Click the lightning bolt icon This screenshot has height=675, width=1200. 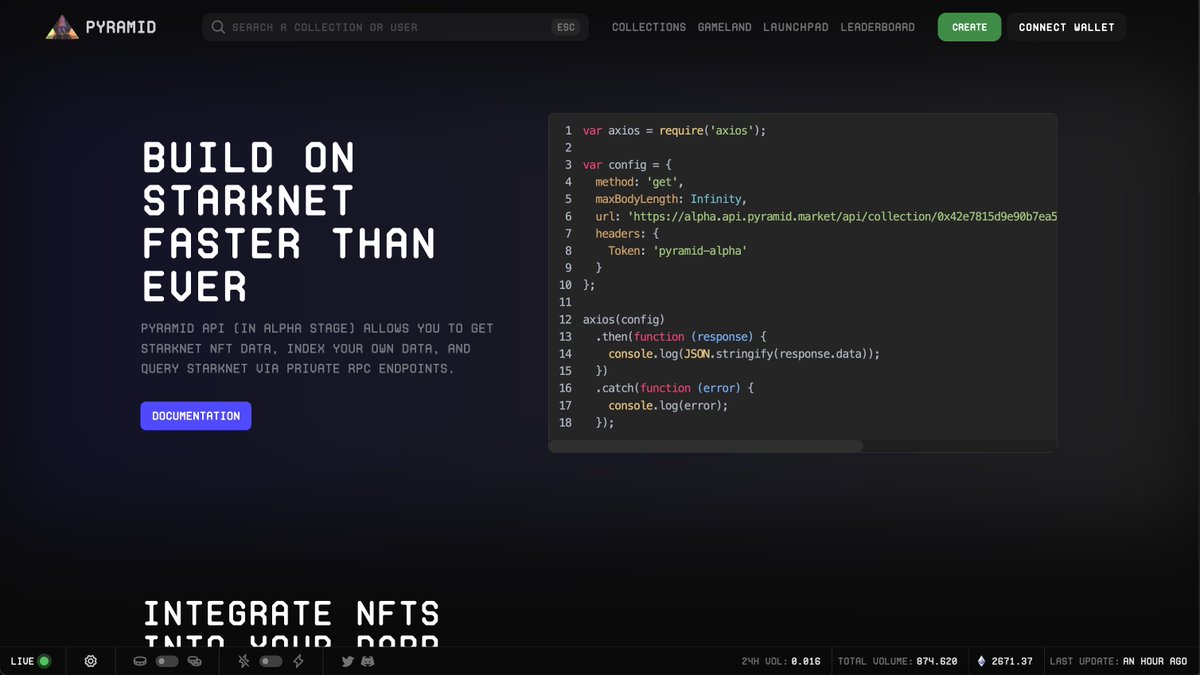coord(298,661)
